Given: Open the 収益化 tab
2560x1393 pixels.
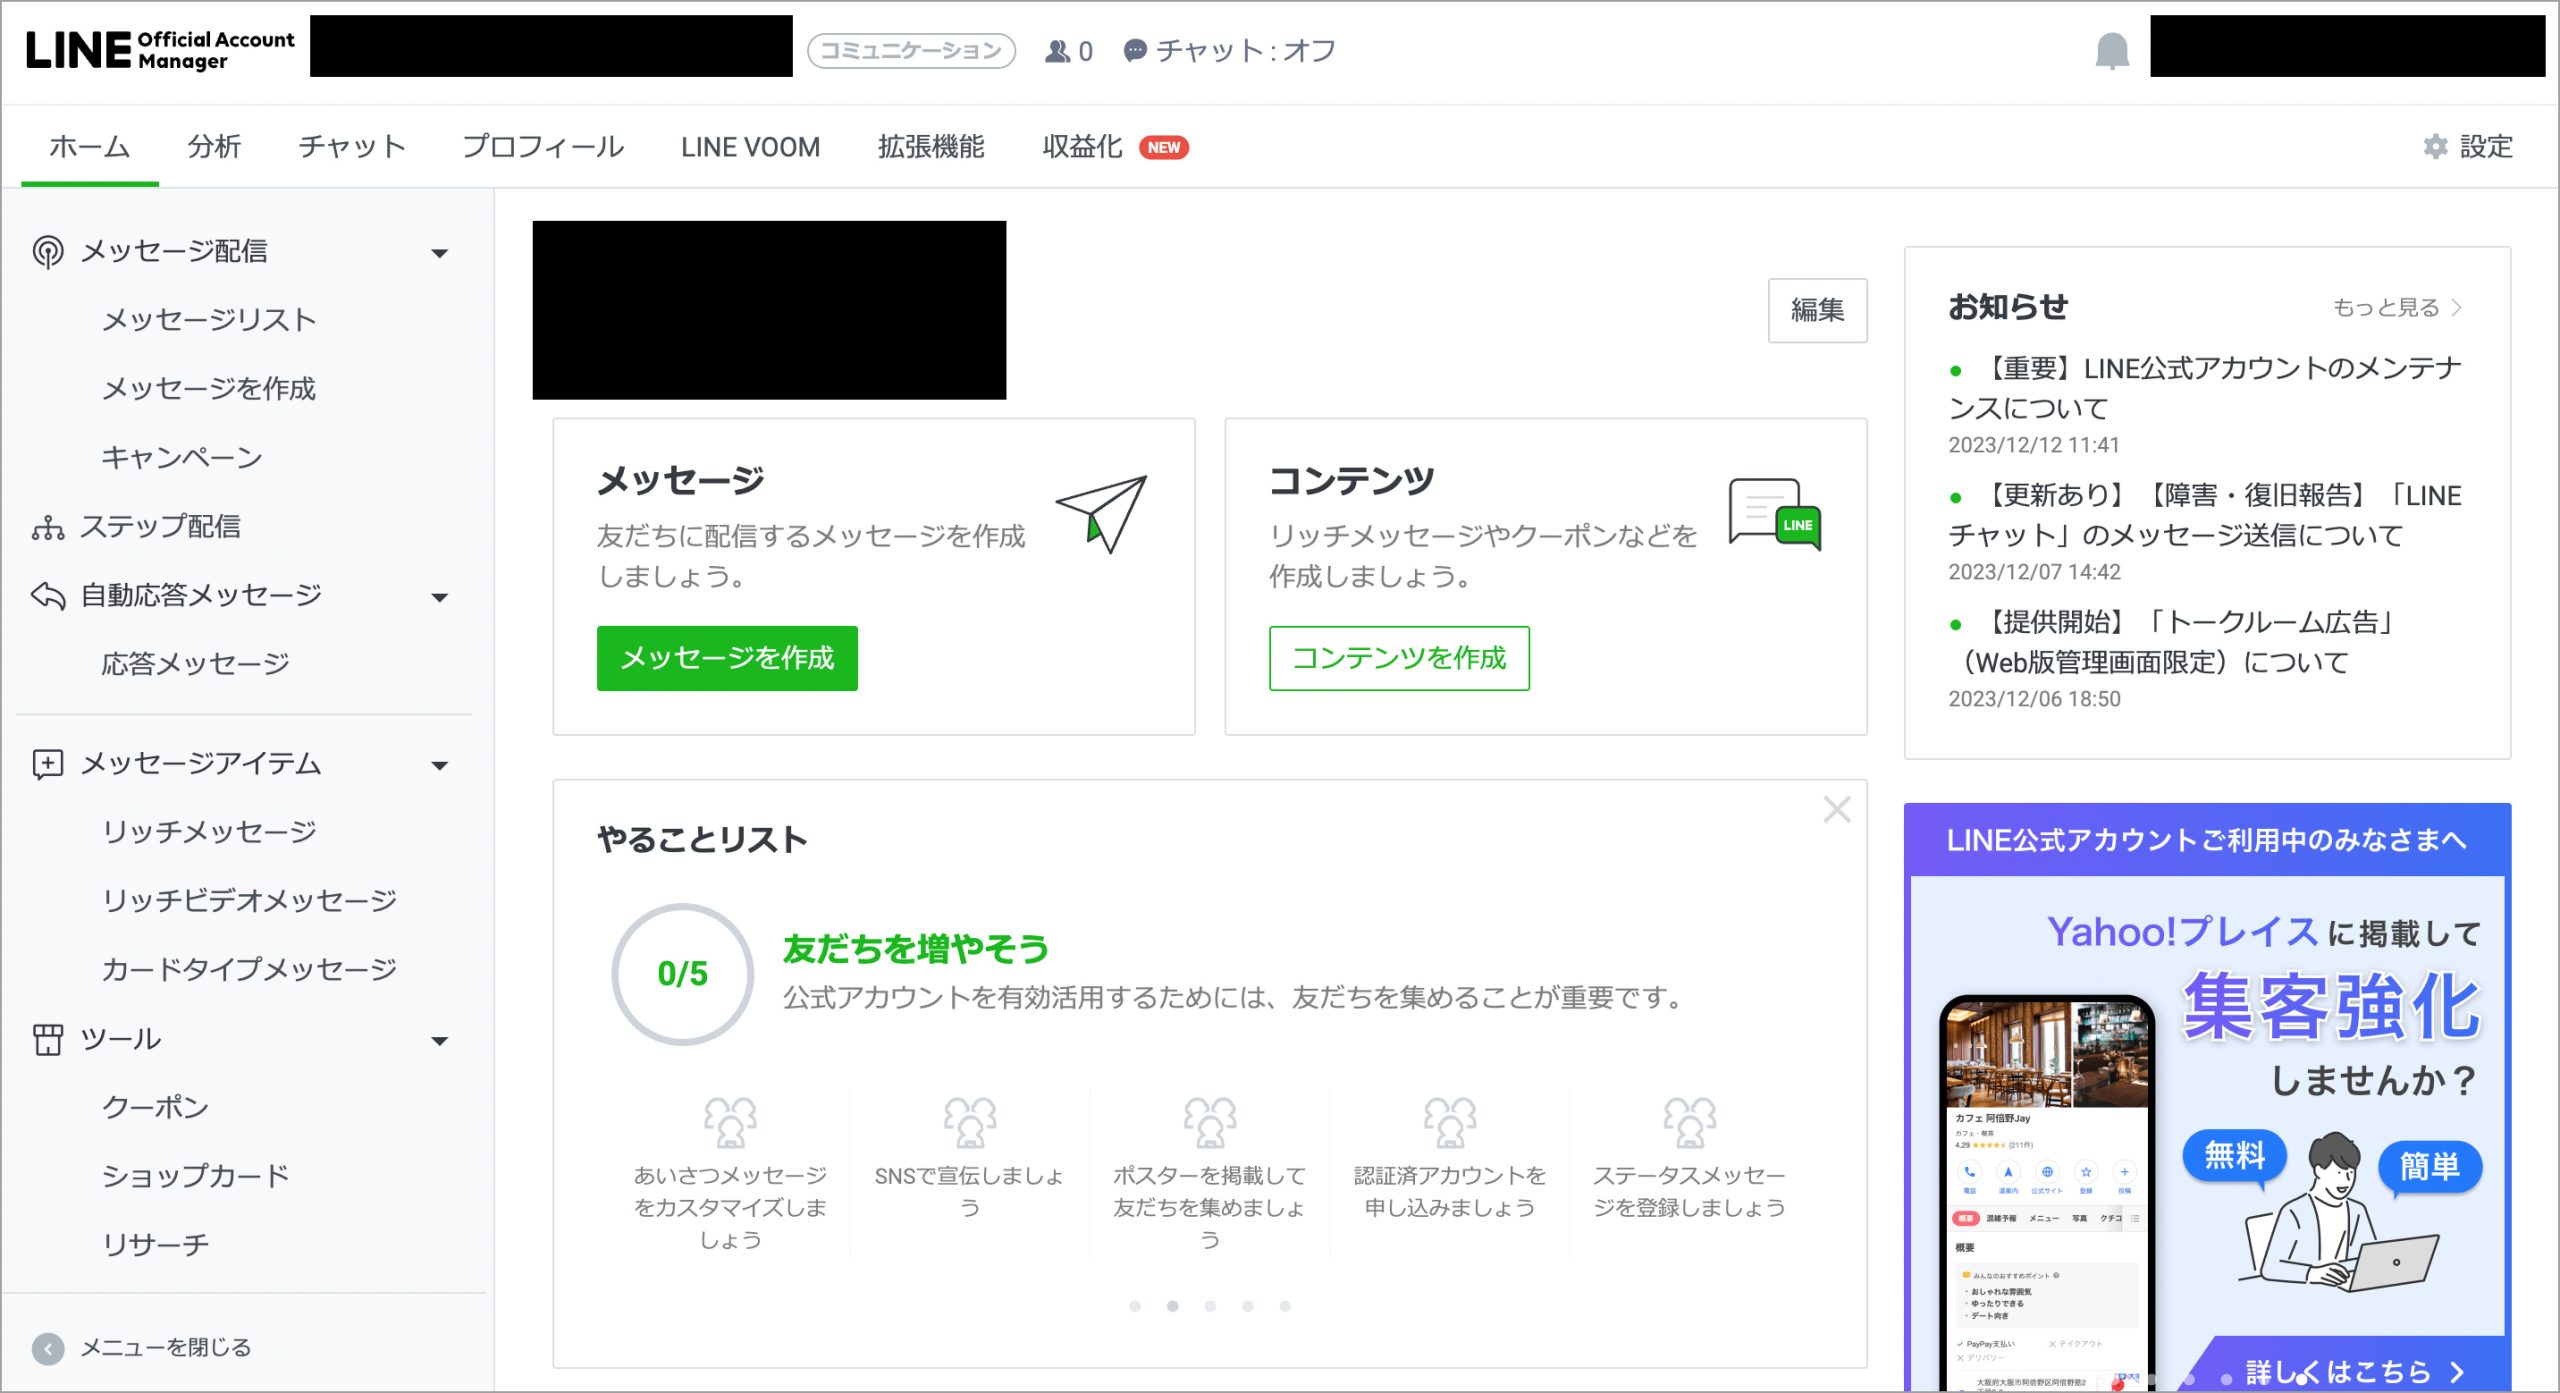Looking at the screenshot, I should click(1082, 146).
